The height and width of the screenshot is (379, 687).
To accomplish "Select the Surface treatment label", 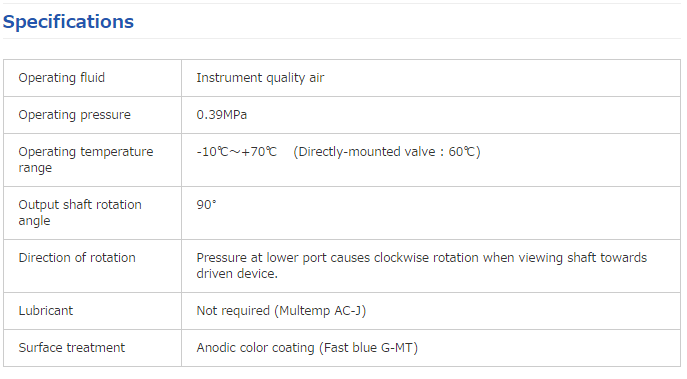I will [72, 348].
